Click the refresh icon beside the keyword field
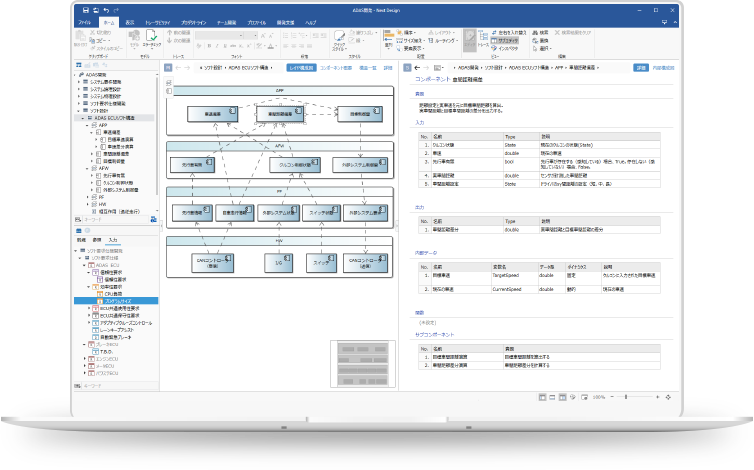This screenshot has height=470, width=754. [154, 219]
